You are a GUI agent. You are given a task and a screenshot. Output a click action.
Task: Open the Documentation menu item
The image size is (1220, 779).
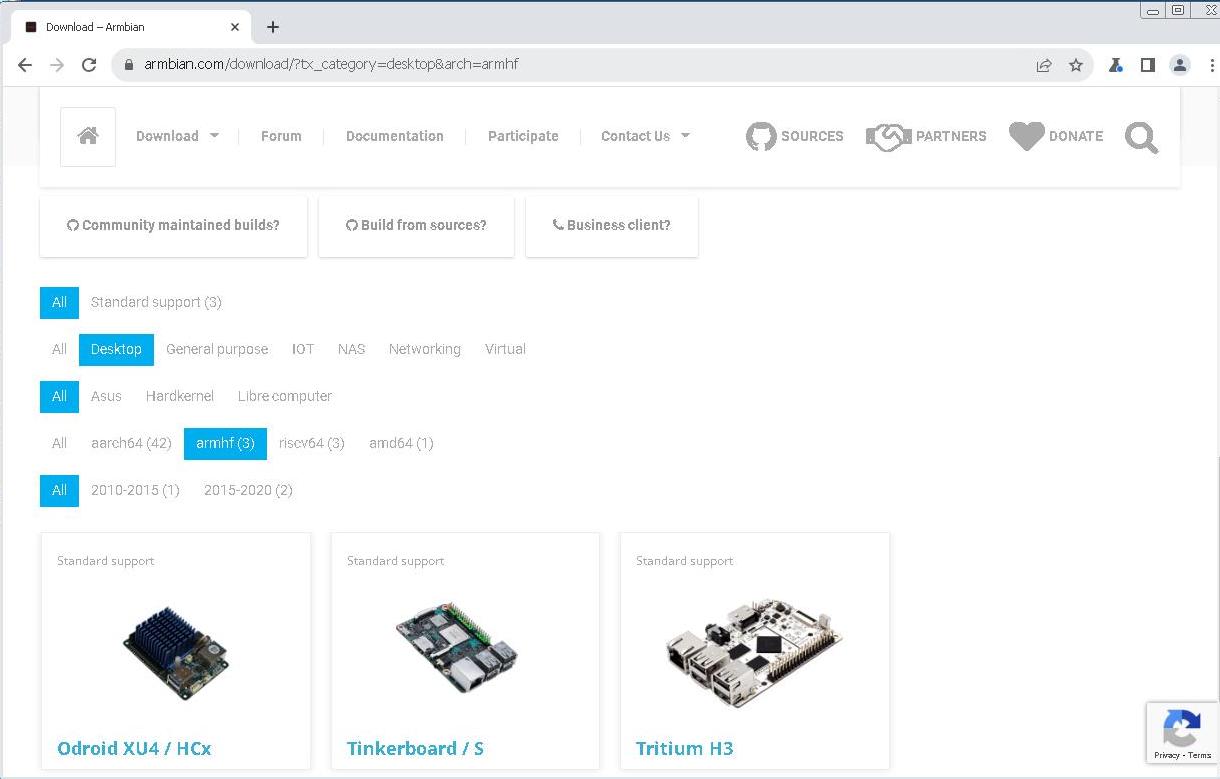point(394,136)
